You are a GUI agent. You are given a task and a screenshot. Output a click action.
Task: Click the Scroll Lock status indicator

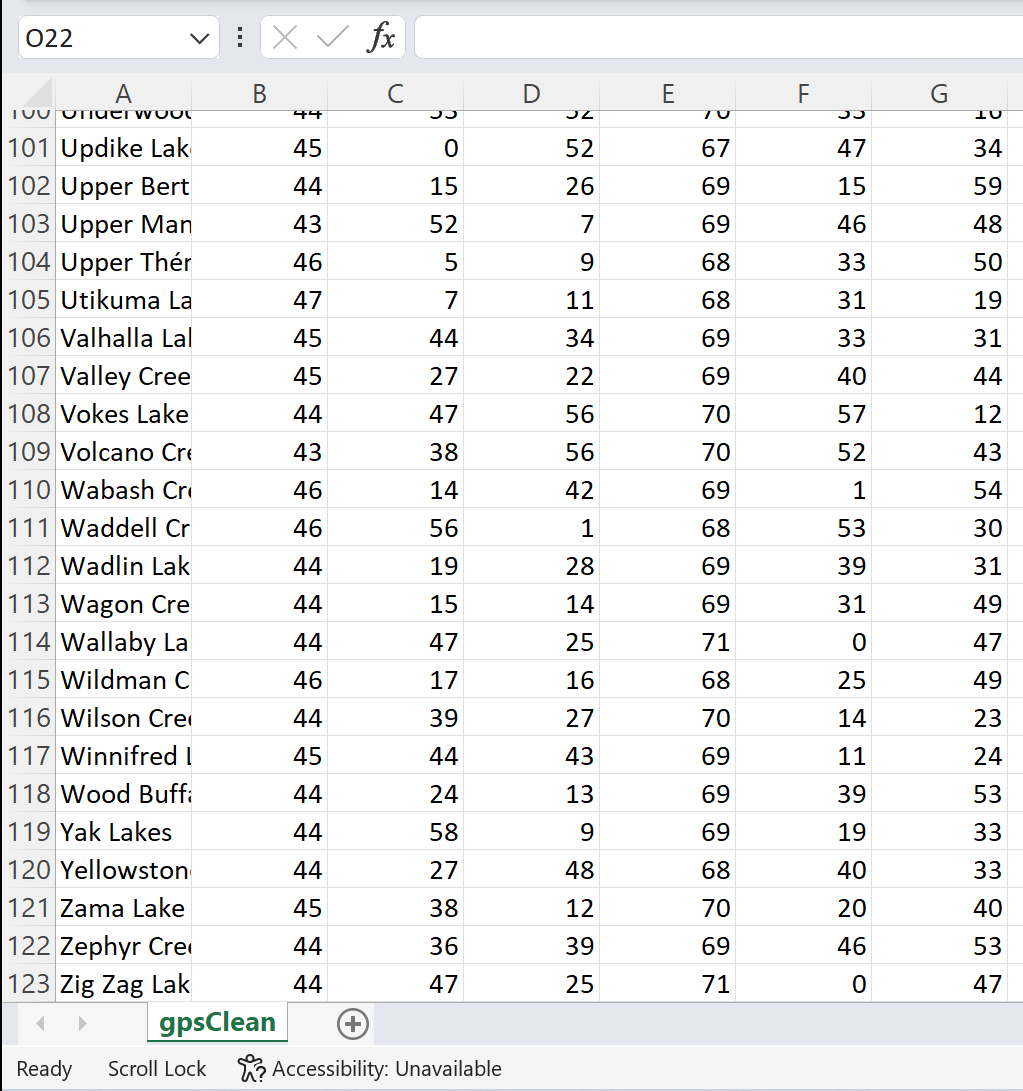click(x=157, y=1068)
